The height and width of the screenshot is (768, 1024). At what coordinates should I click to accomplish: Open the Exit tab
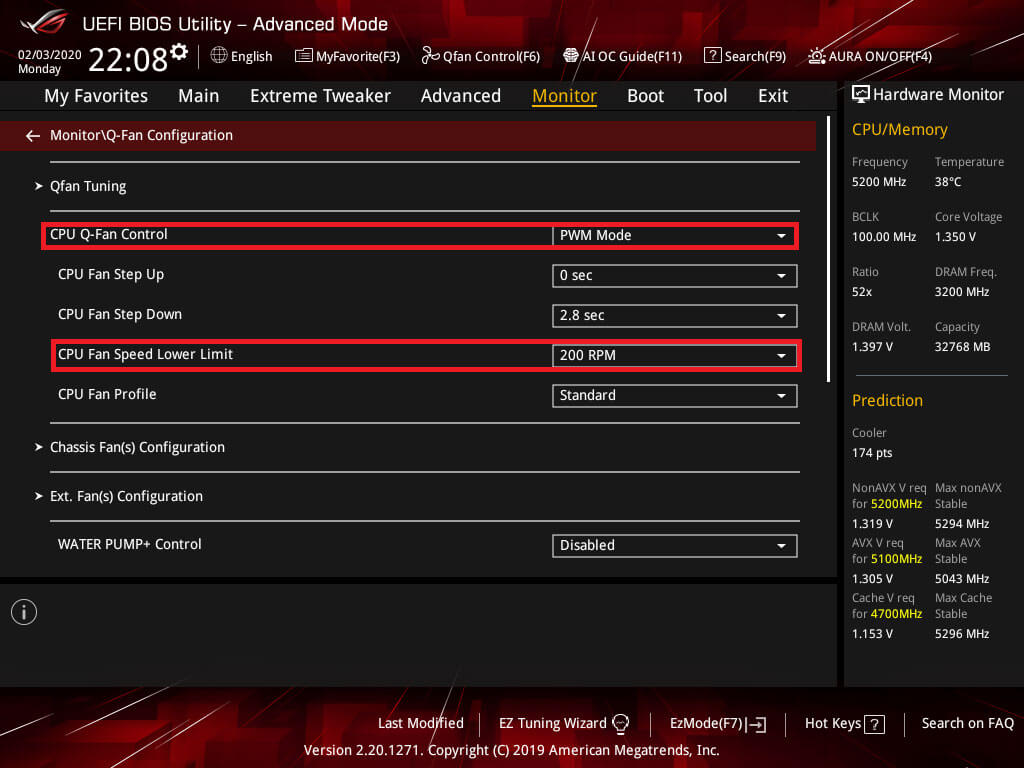pyautogui.click(x=773, y=96)
